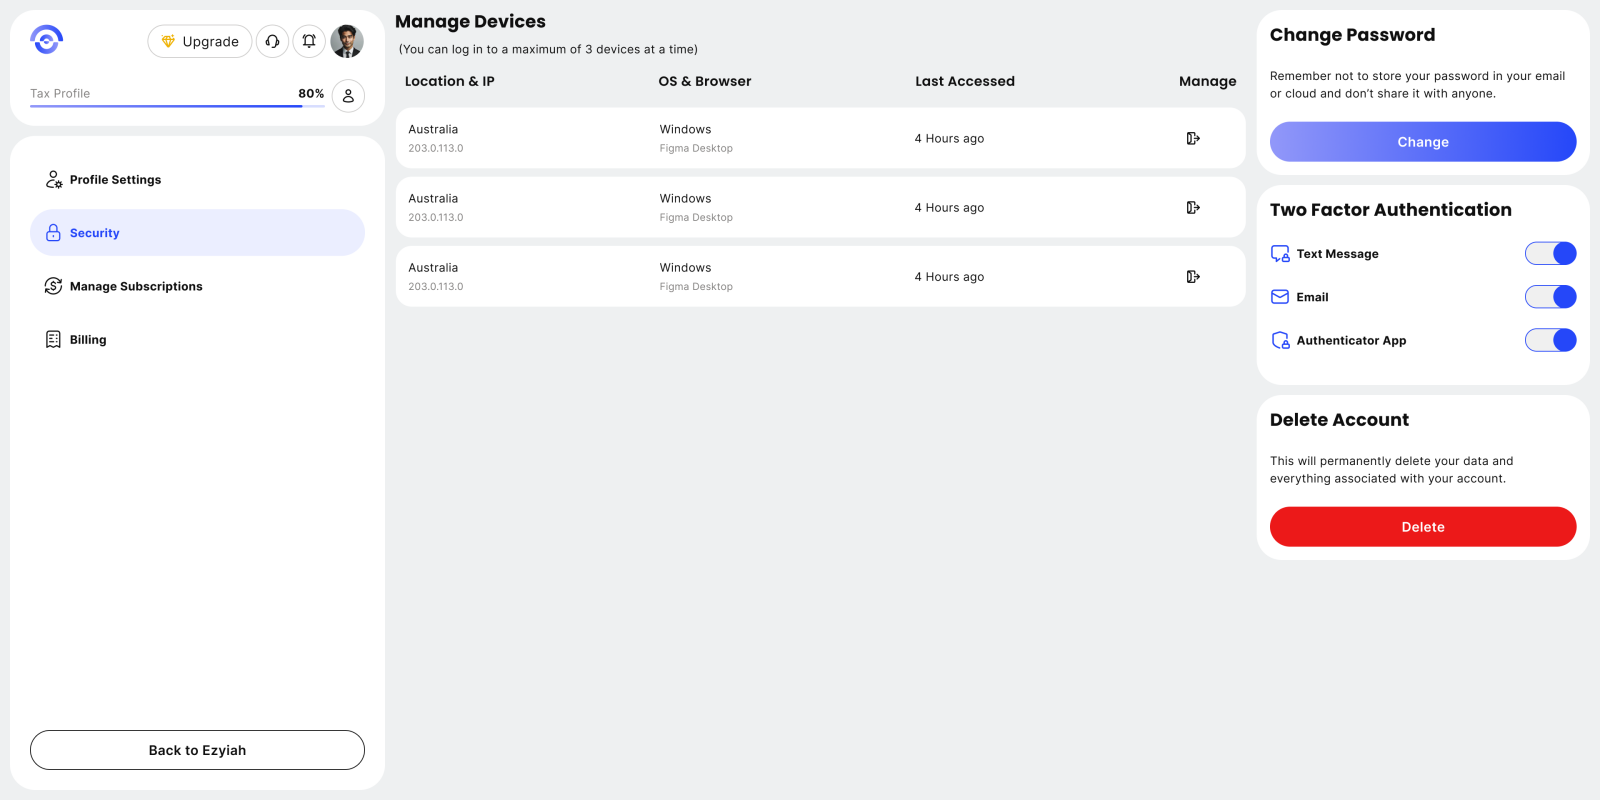1600x800 pixels.
Task: Log out the third Australia device
Action: 1193,276
